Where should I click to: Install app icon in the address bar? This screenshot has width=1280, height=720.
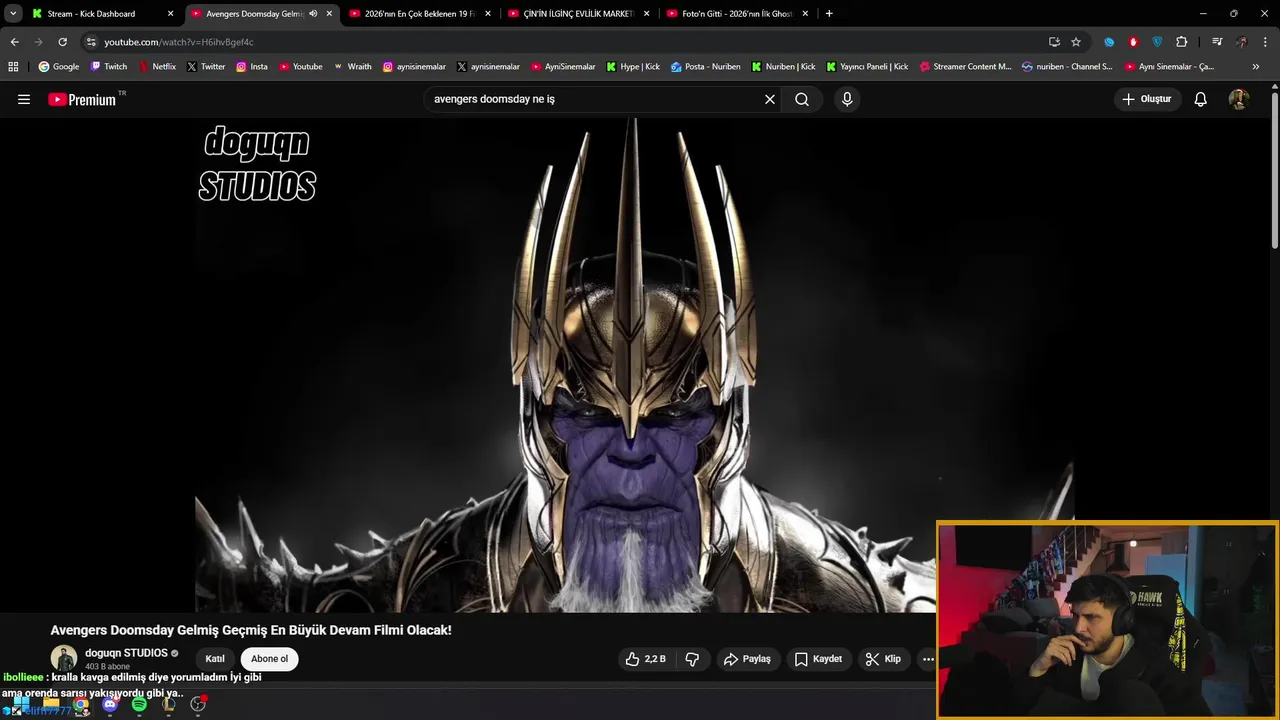click(1054, 42)
